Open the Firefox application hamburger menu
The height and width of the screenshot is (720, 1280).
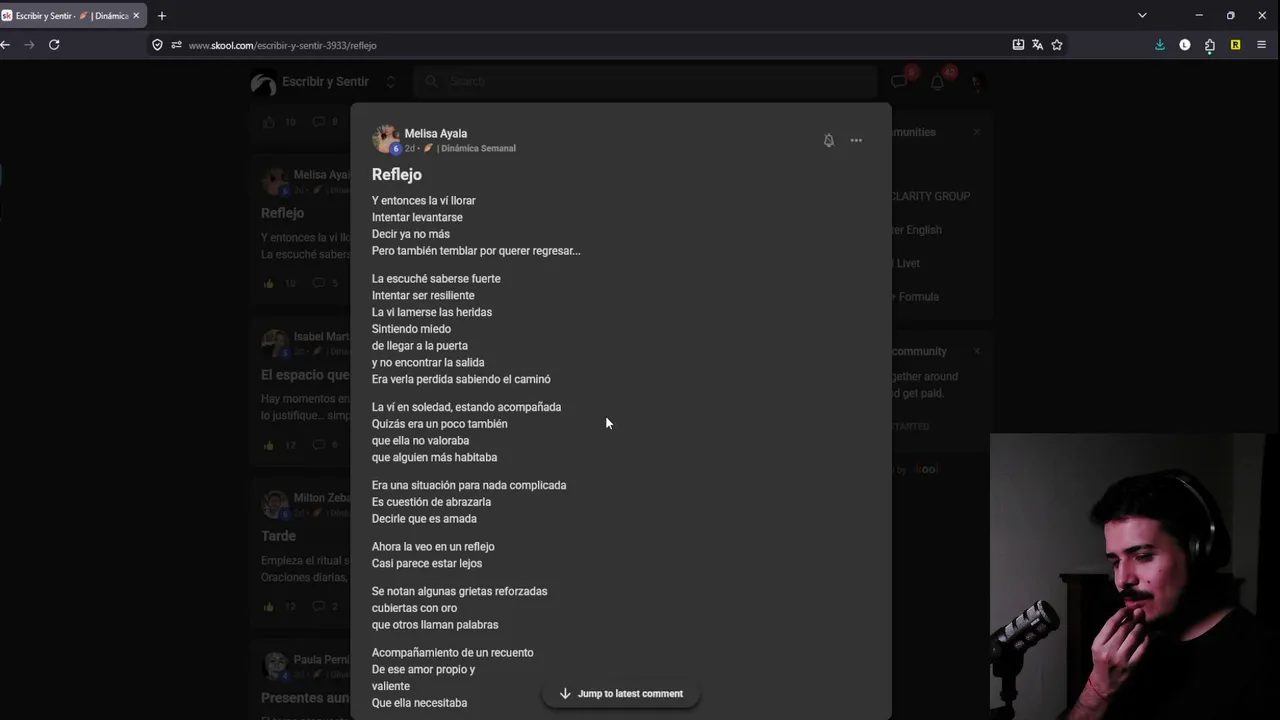point(1261,45)
